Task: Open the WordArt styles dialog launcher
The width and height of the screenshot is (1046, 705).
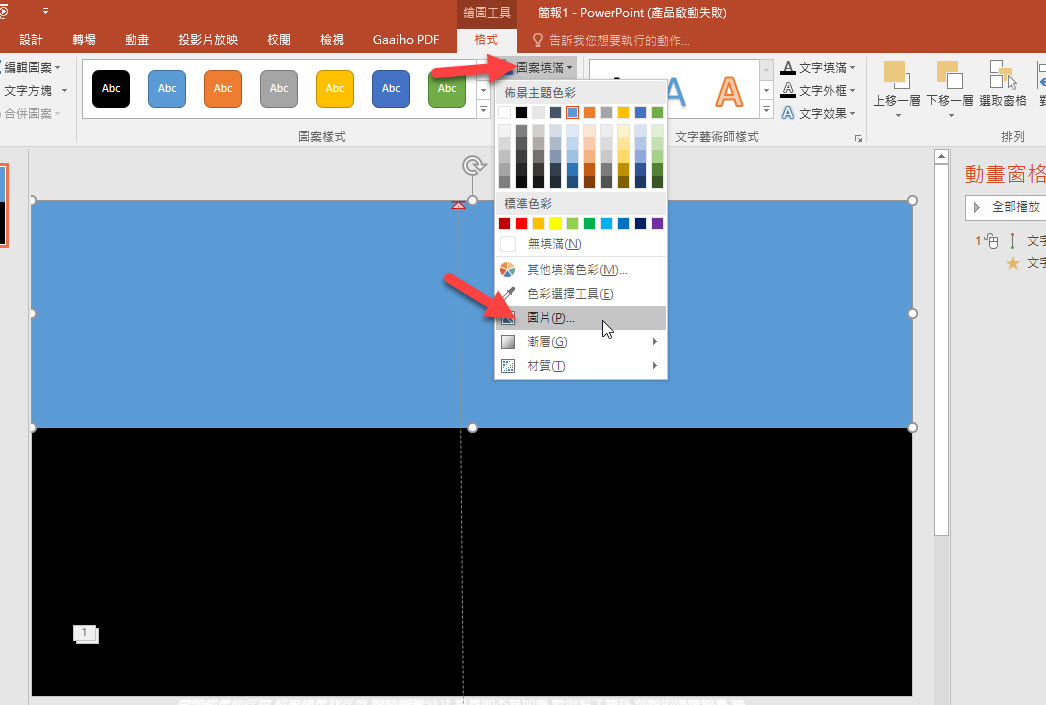Action: click(858, 138)
